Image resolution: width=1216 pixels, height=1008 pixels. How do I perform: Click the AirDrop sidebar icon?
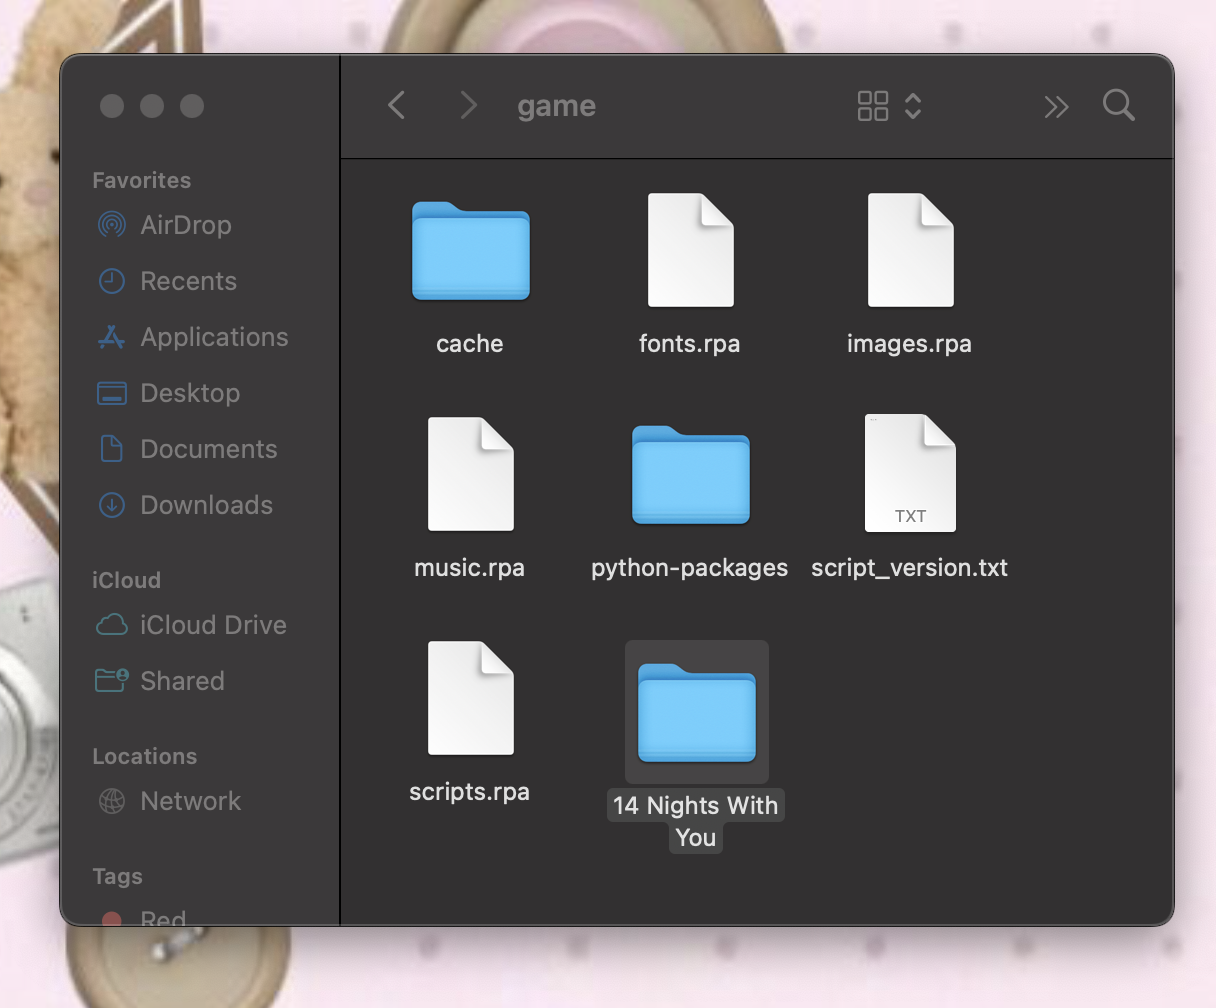coord(112,225)
